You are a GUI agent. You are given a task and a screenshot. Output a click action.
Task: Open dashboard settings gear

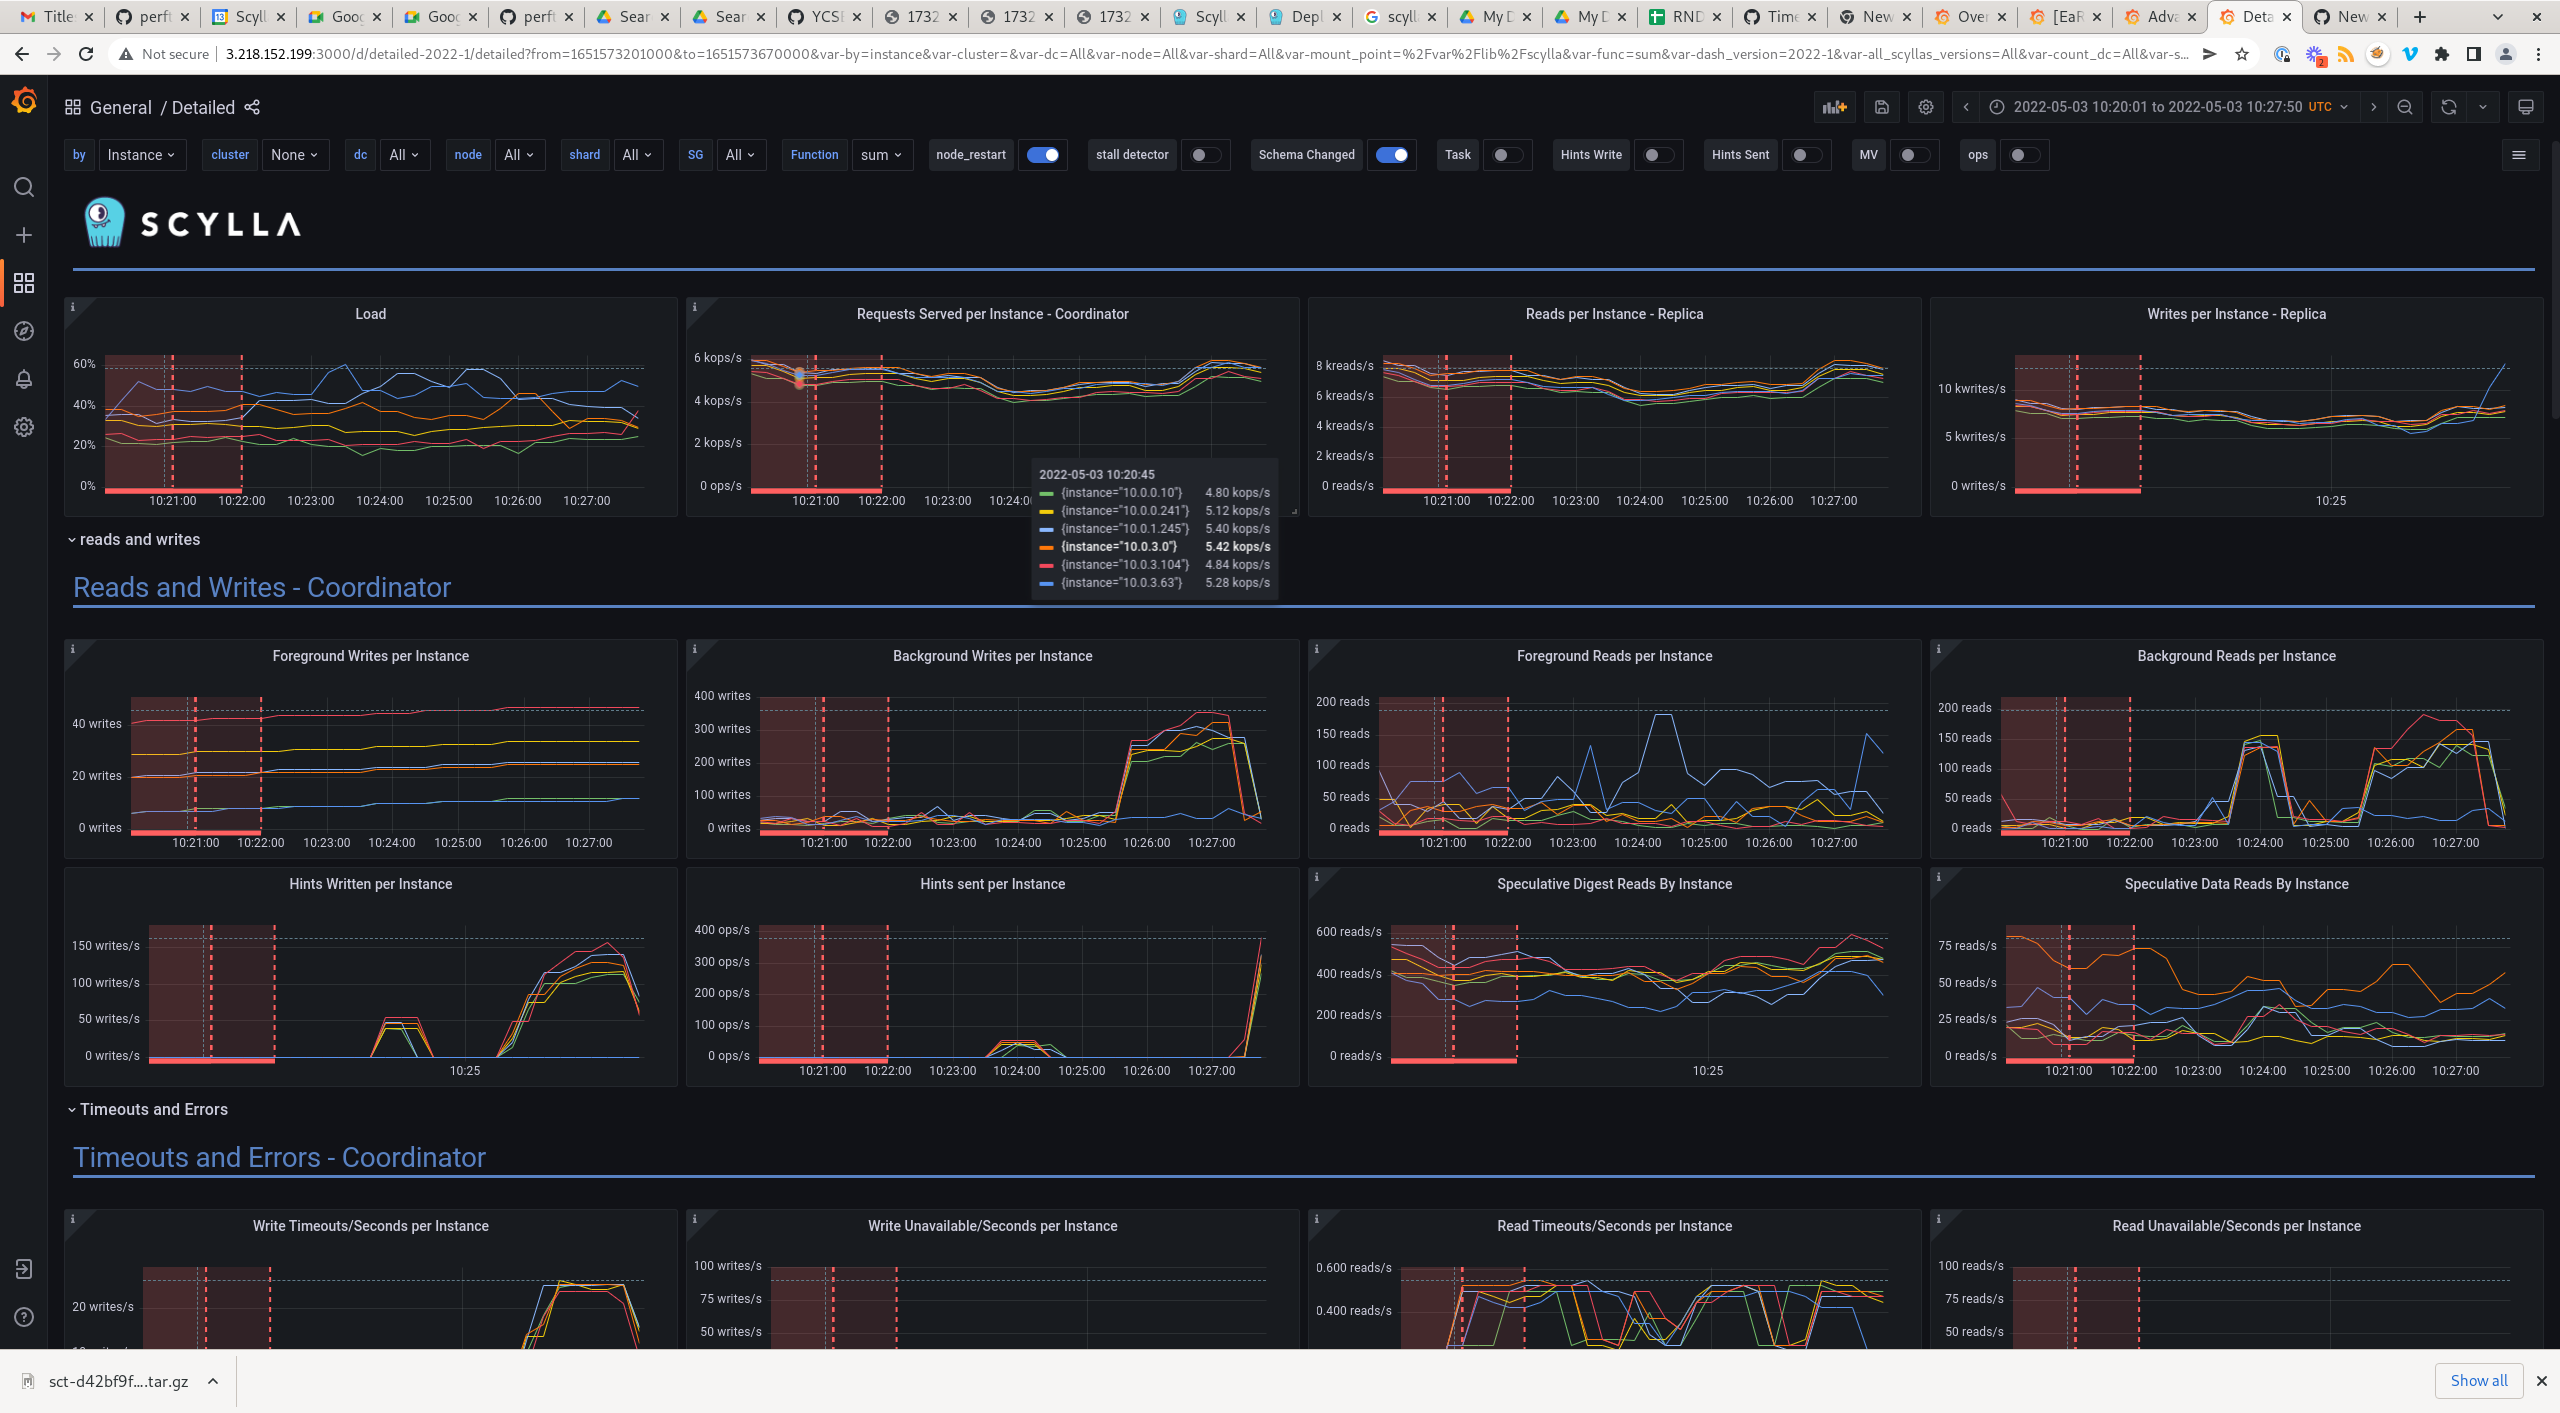(x=1926, y=107)
